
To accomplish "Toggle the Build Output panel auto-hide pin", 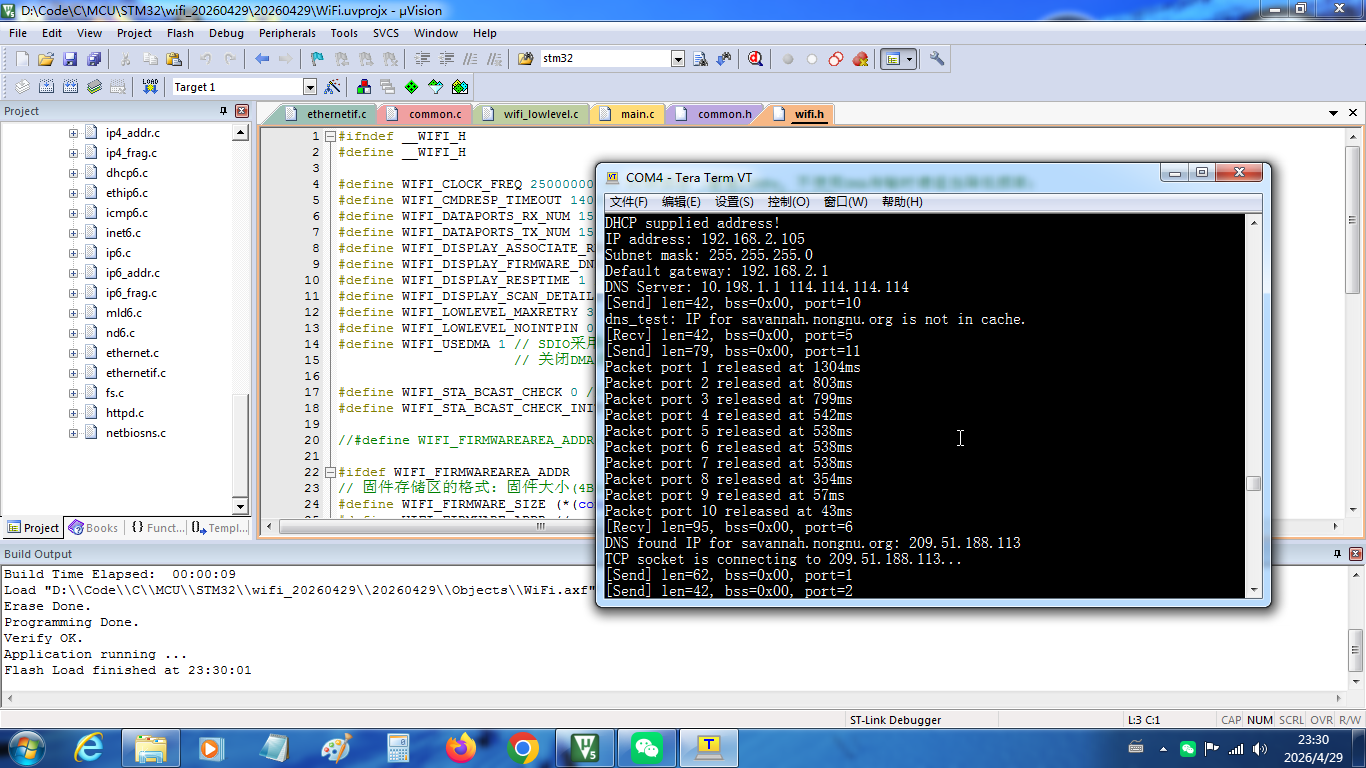I will point(1338,554).
